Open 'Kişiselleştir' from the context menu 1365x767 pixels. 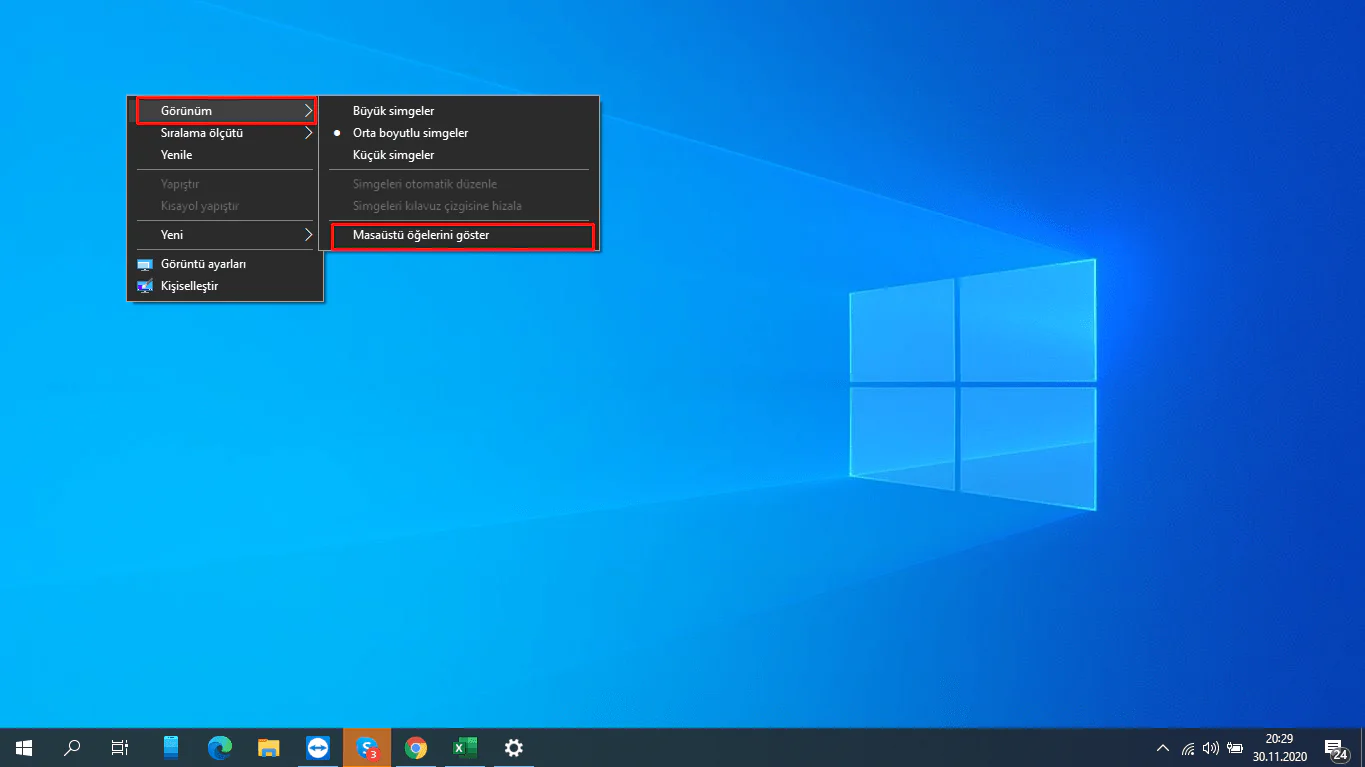click(x=189, y=286)
